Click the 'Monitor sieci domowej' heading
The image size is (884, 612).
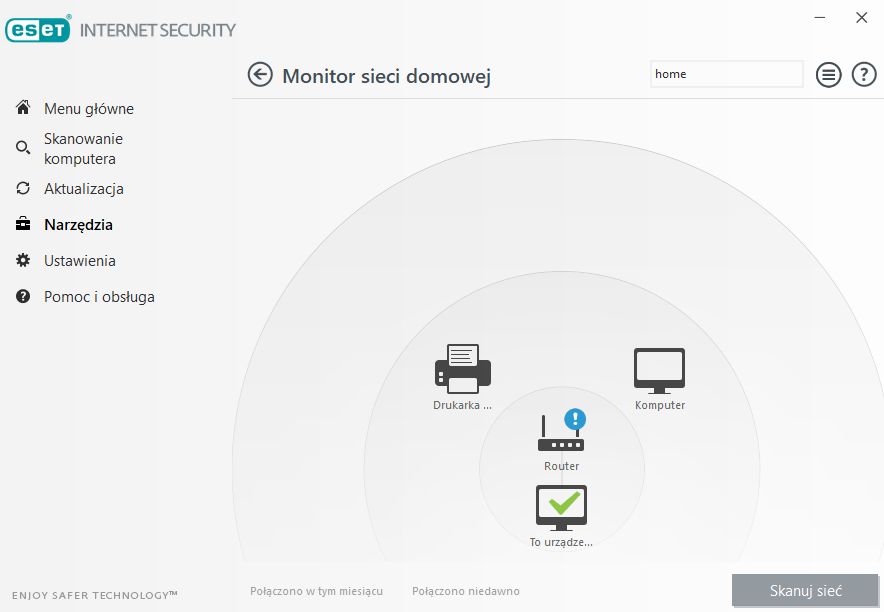point(387,76)
